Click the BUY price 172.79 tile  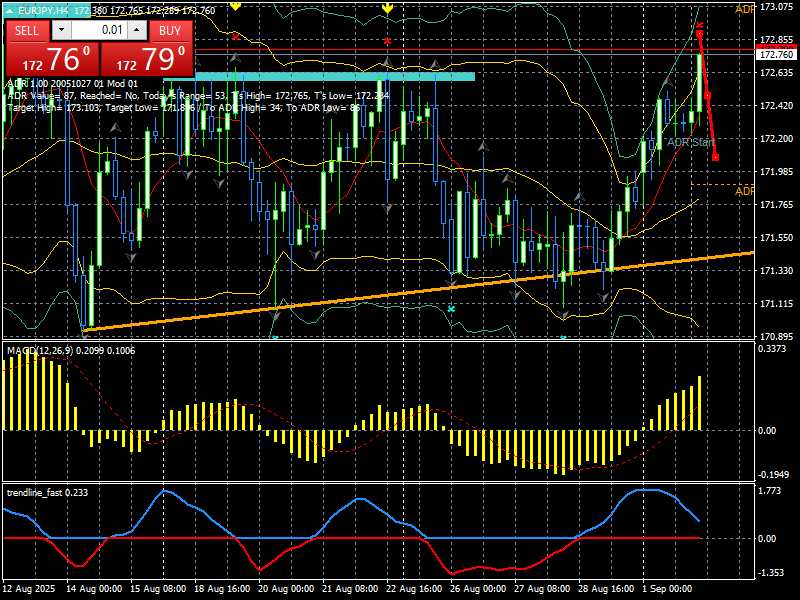point(147,59)
